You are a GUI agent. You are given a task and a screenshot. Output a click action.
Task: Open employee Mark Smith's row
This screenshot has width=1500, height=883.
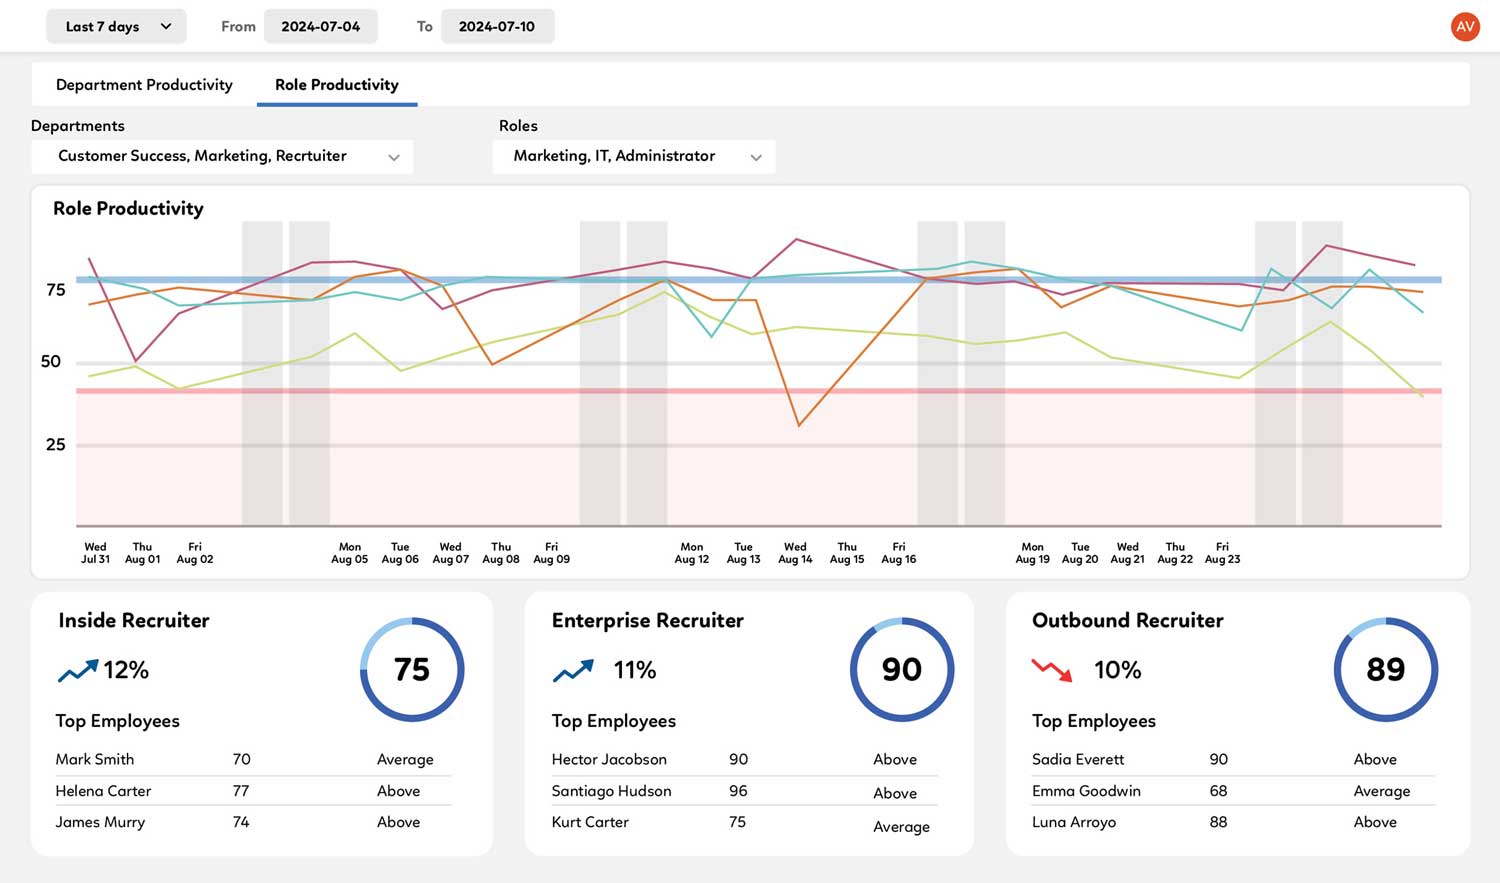95,759
